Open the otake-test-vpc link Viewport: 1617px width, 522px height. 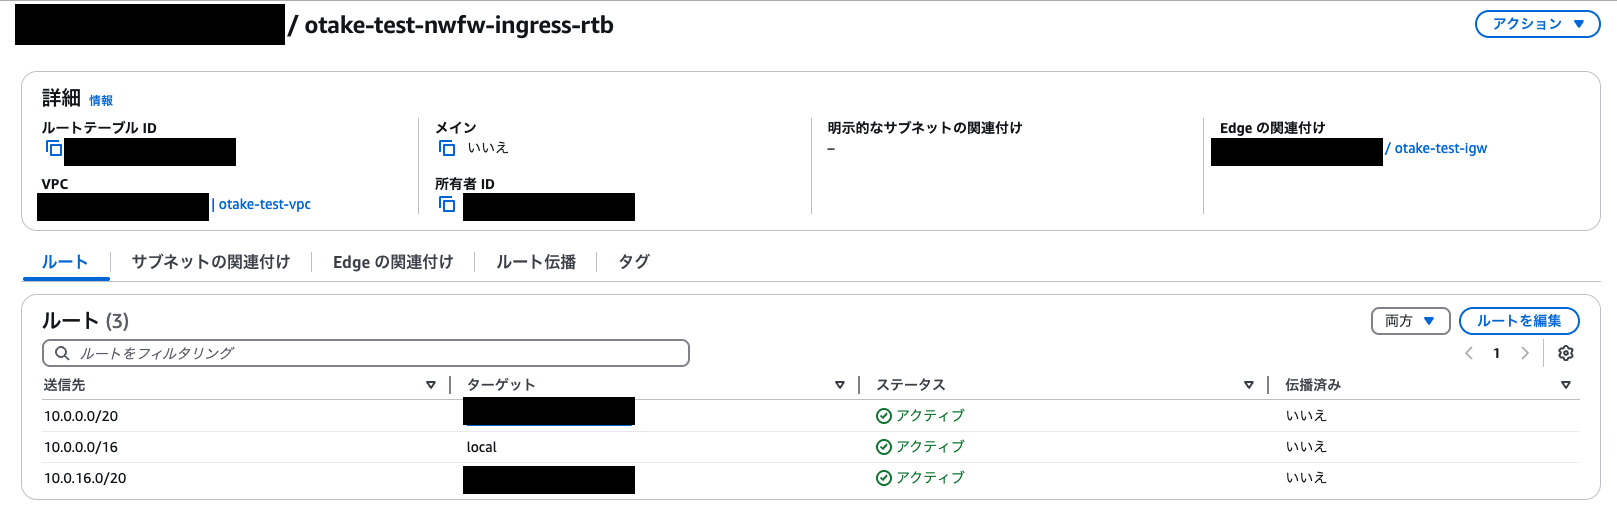click(265, 204)
